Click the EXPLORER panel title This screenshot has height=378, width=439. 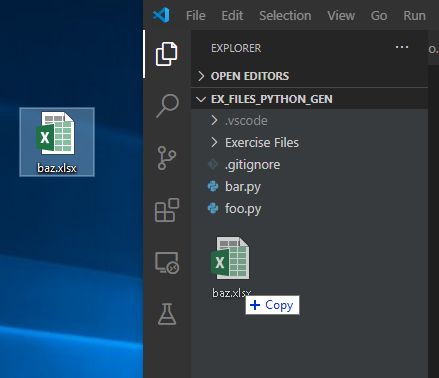(x=236, y=48)
